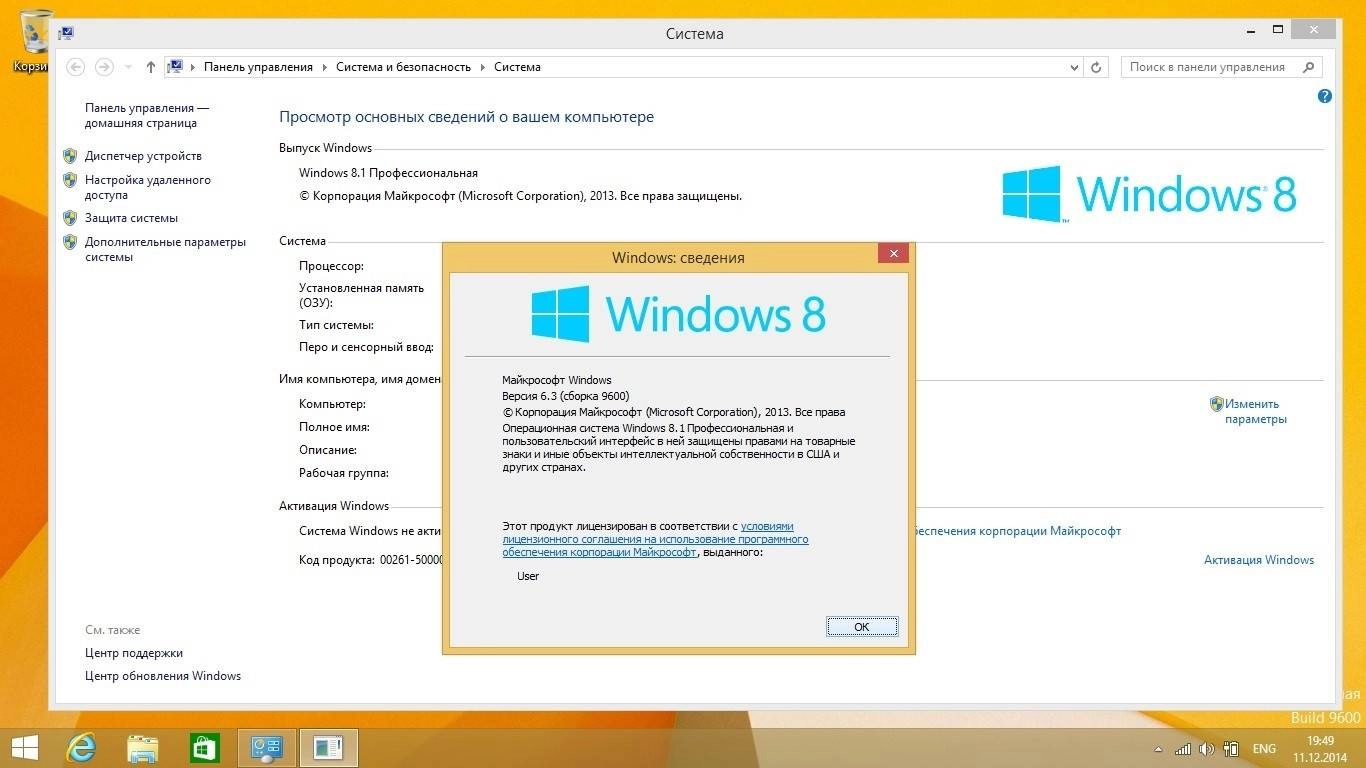Expand the arrow before Панель управления breadcrumb
The height and width of the screenshot is (768, 1366).
coord(193,67)
